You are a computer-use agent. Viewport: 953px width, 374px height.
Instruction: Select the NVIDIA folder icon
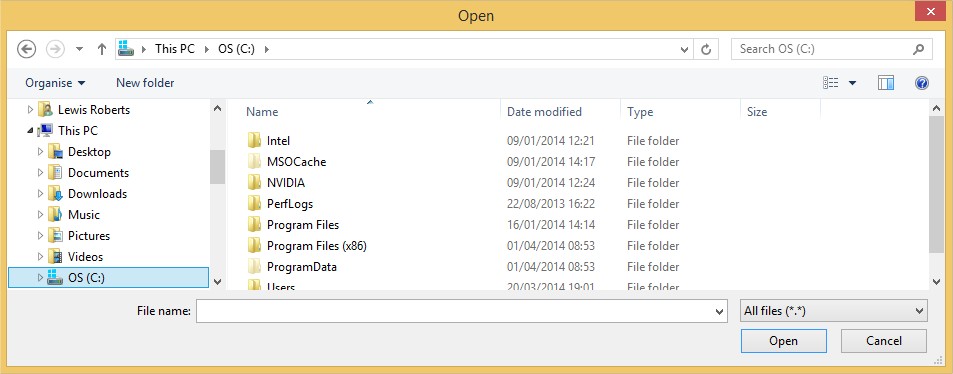coord(254,182)
